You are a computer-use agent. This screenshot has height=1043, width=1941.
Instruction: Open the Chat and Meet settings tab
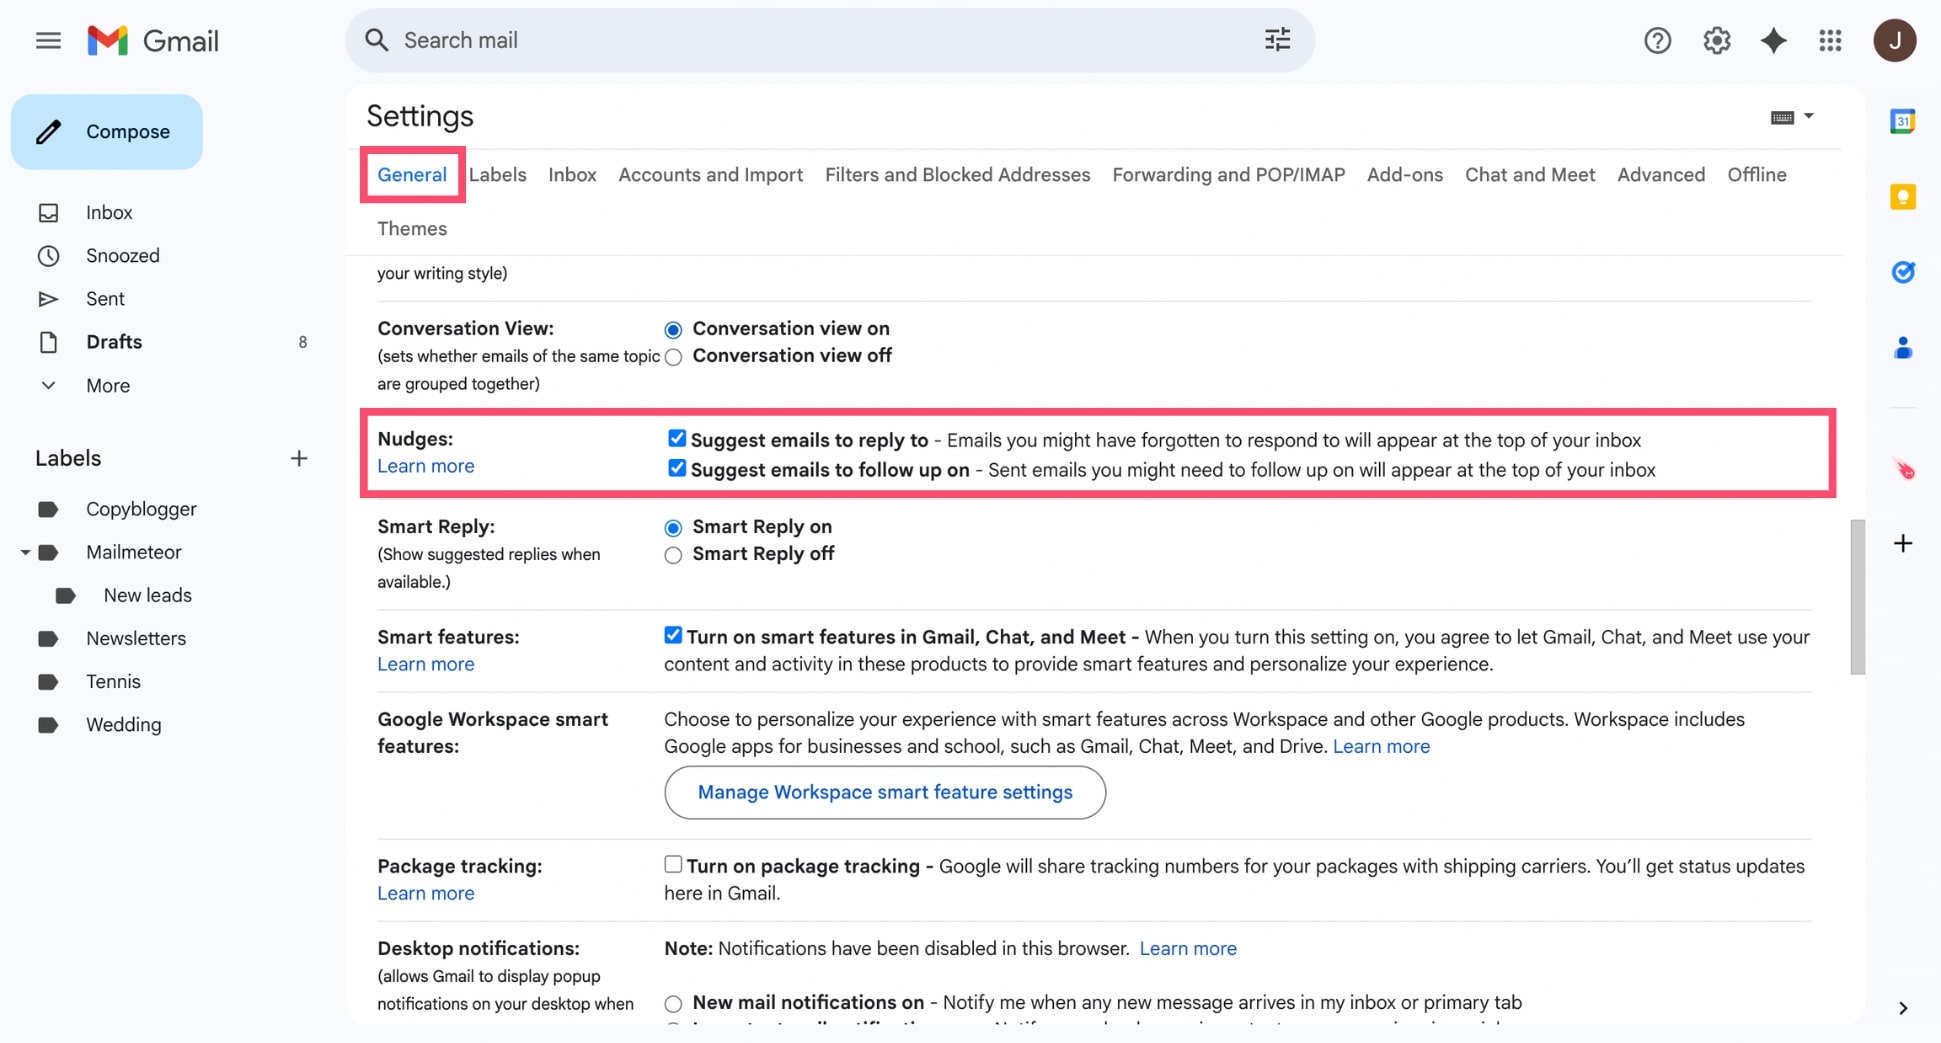click(1530, 174)
